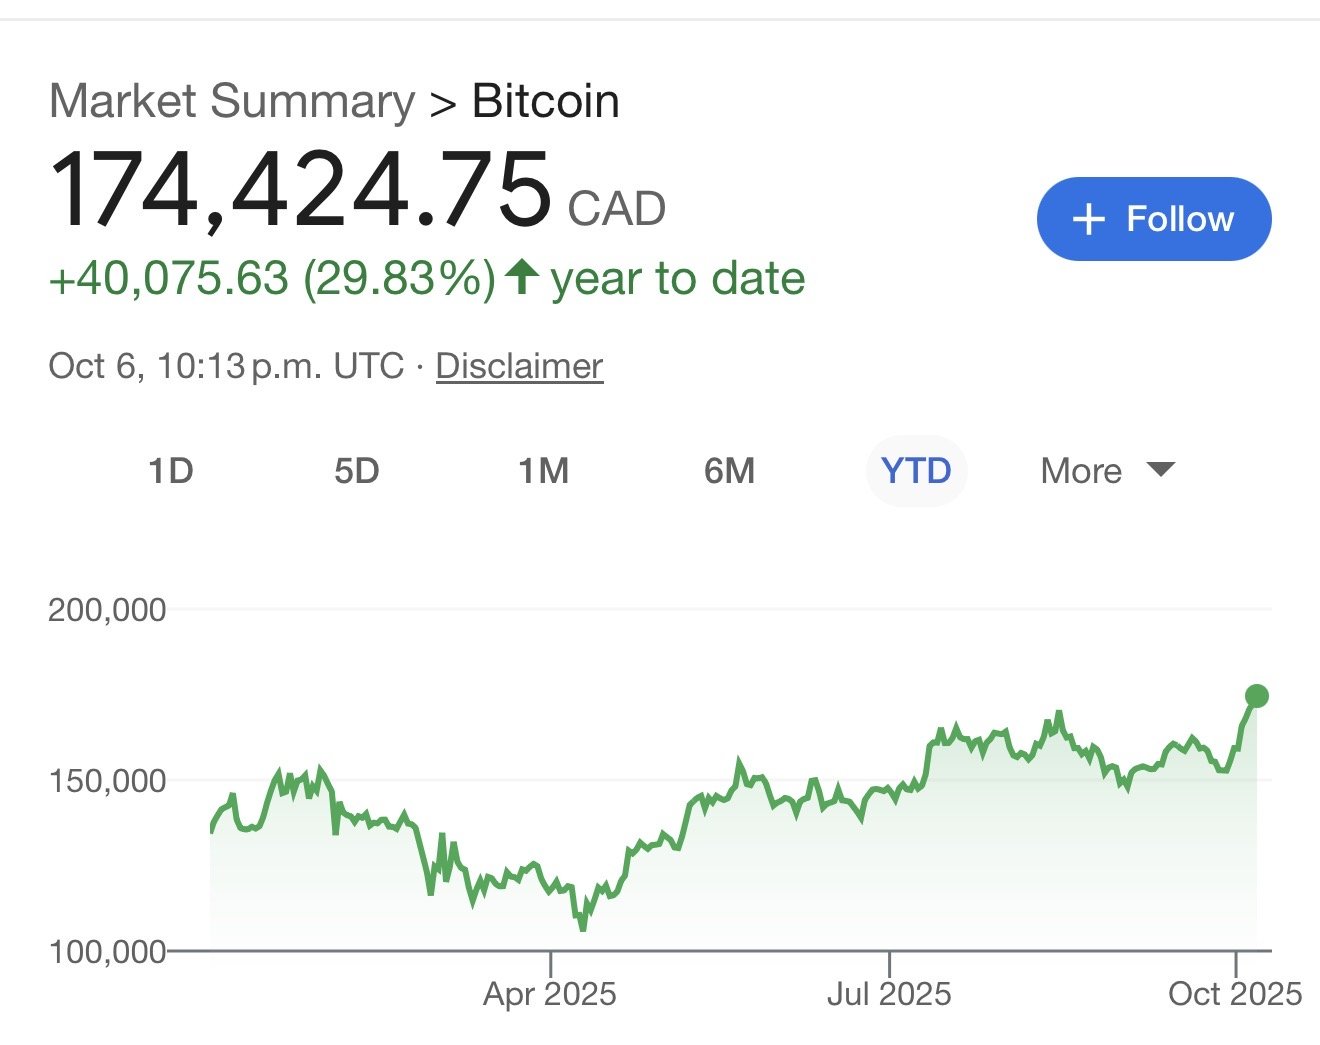Click the breadcrumb chevron before Bitcoin

click(x=443, y=104)
